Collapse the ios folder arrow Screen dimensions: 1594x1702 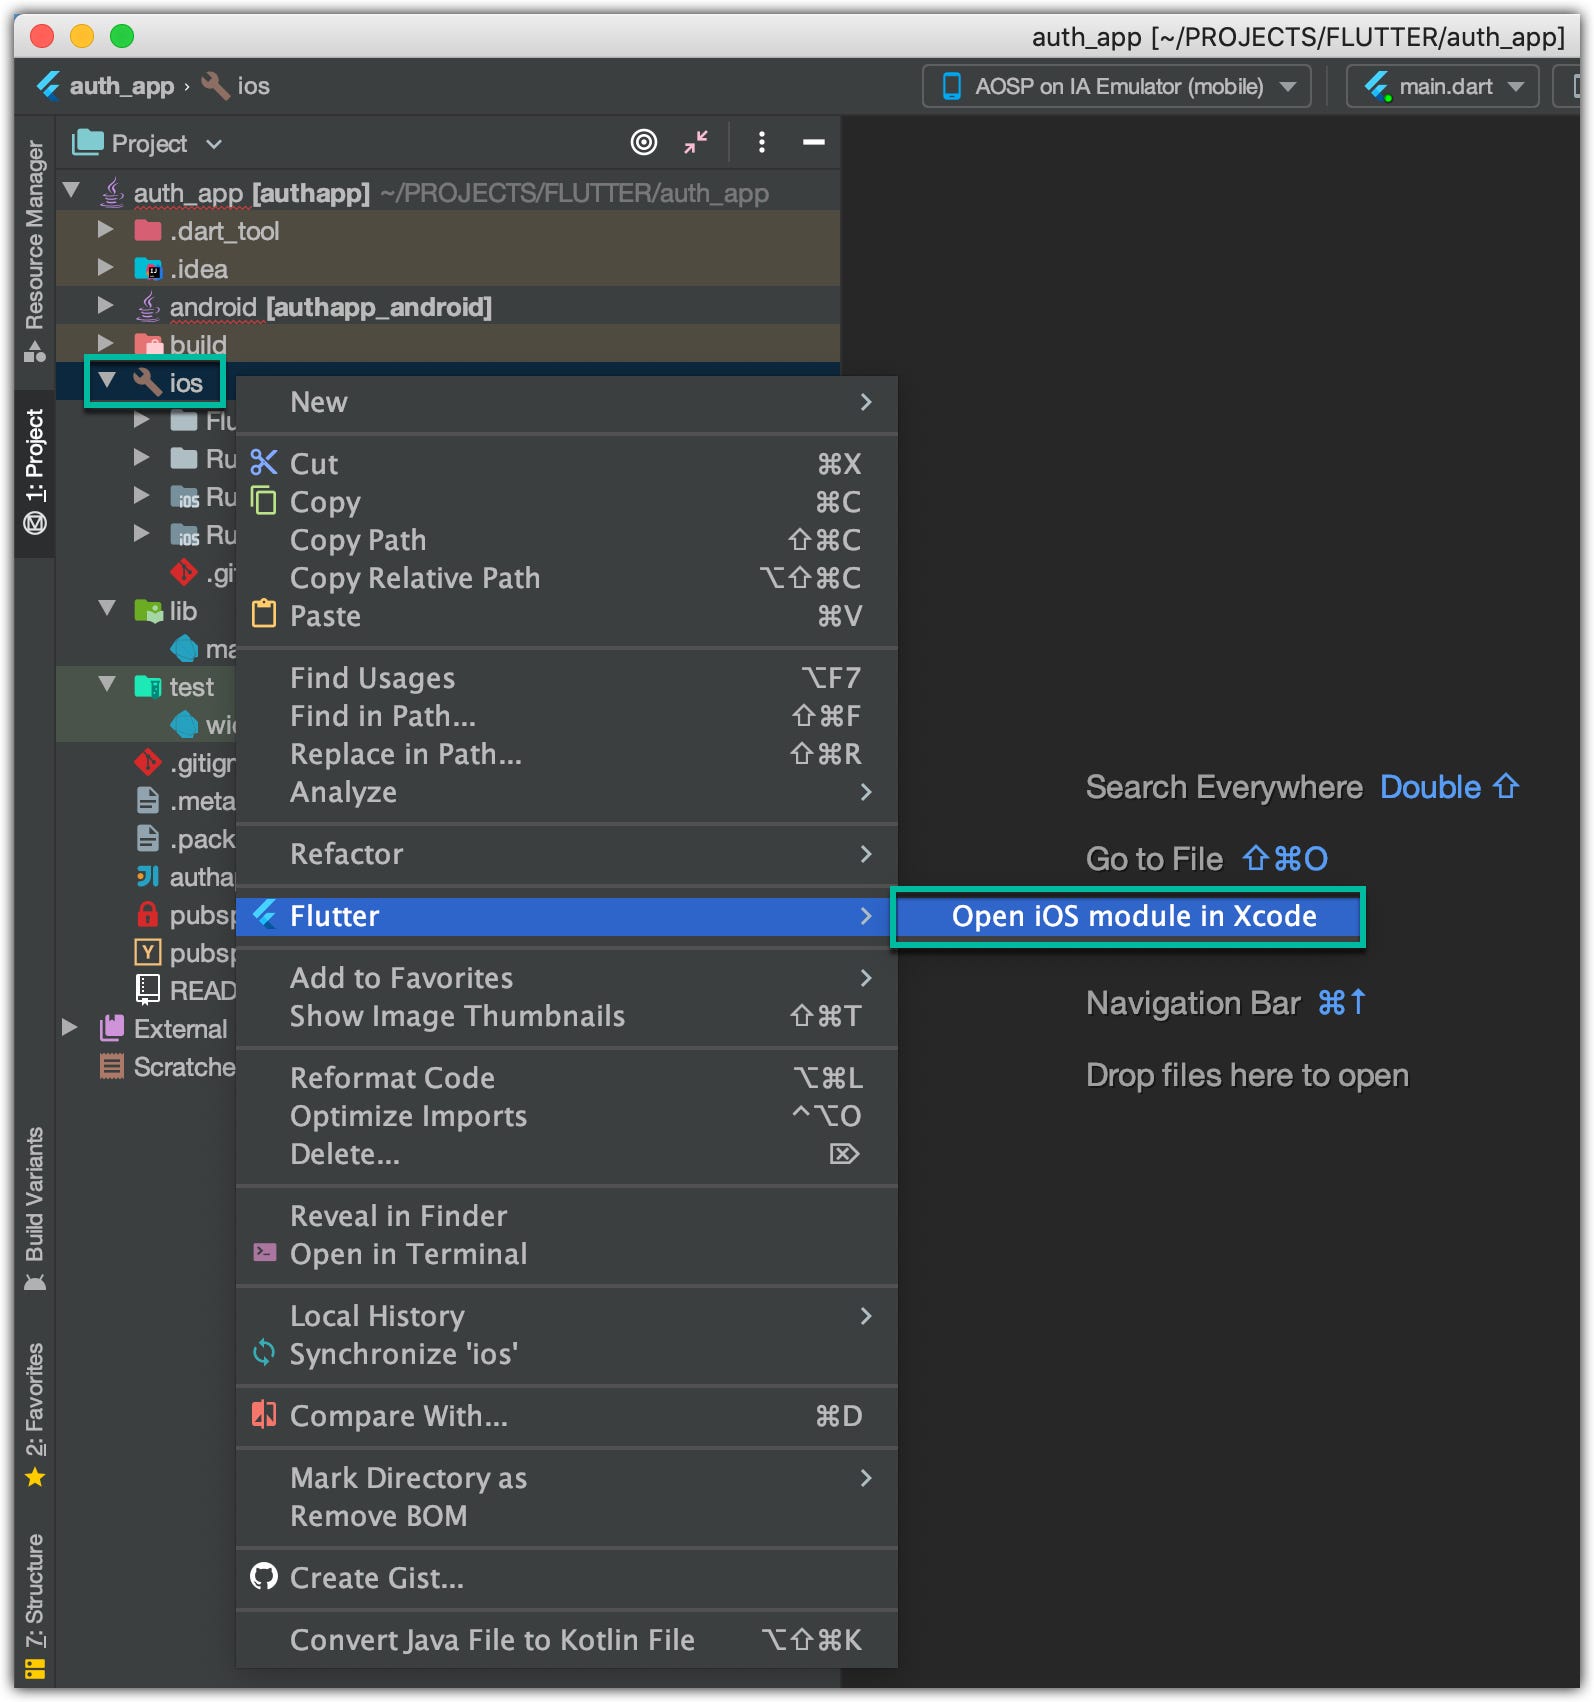[x=107, y=380]
